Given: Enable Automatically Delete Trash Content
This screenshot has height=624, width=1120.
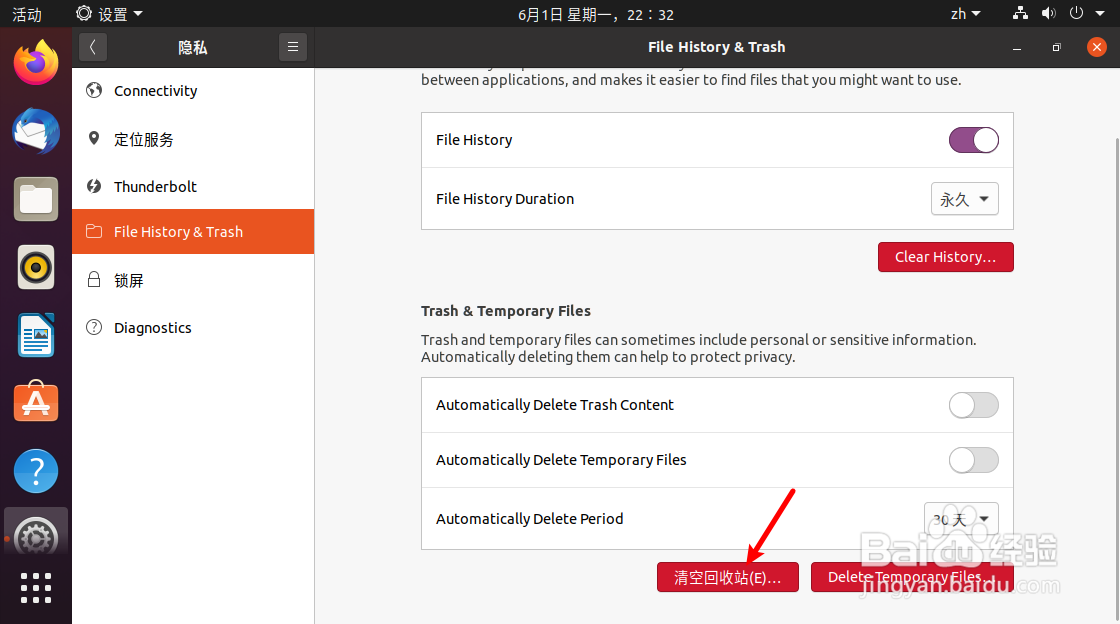Looking at the screenshot, I should click(973, 405).
